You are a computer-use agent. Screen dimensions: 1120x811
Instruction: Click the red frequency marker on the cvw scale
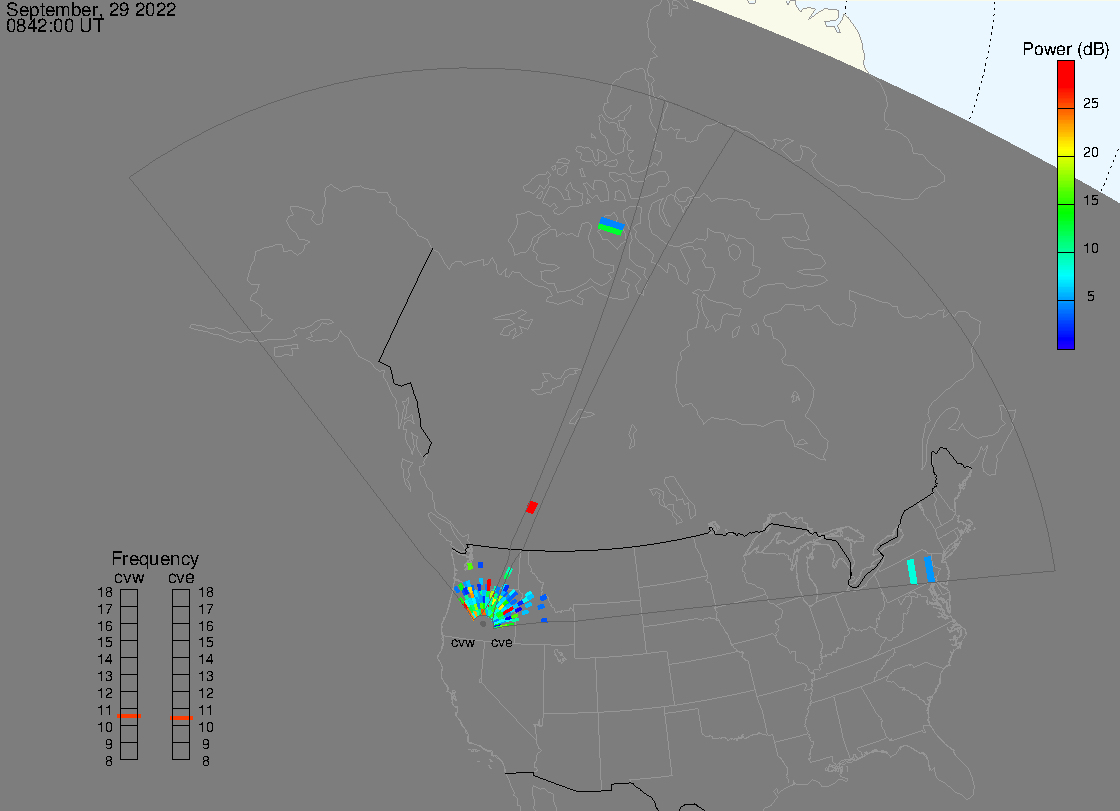[129, 716]
